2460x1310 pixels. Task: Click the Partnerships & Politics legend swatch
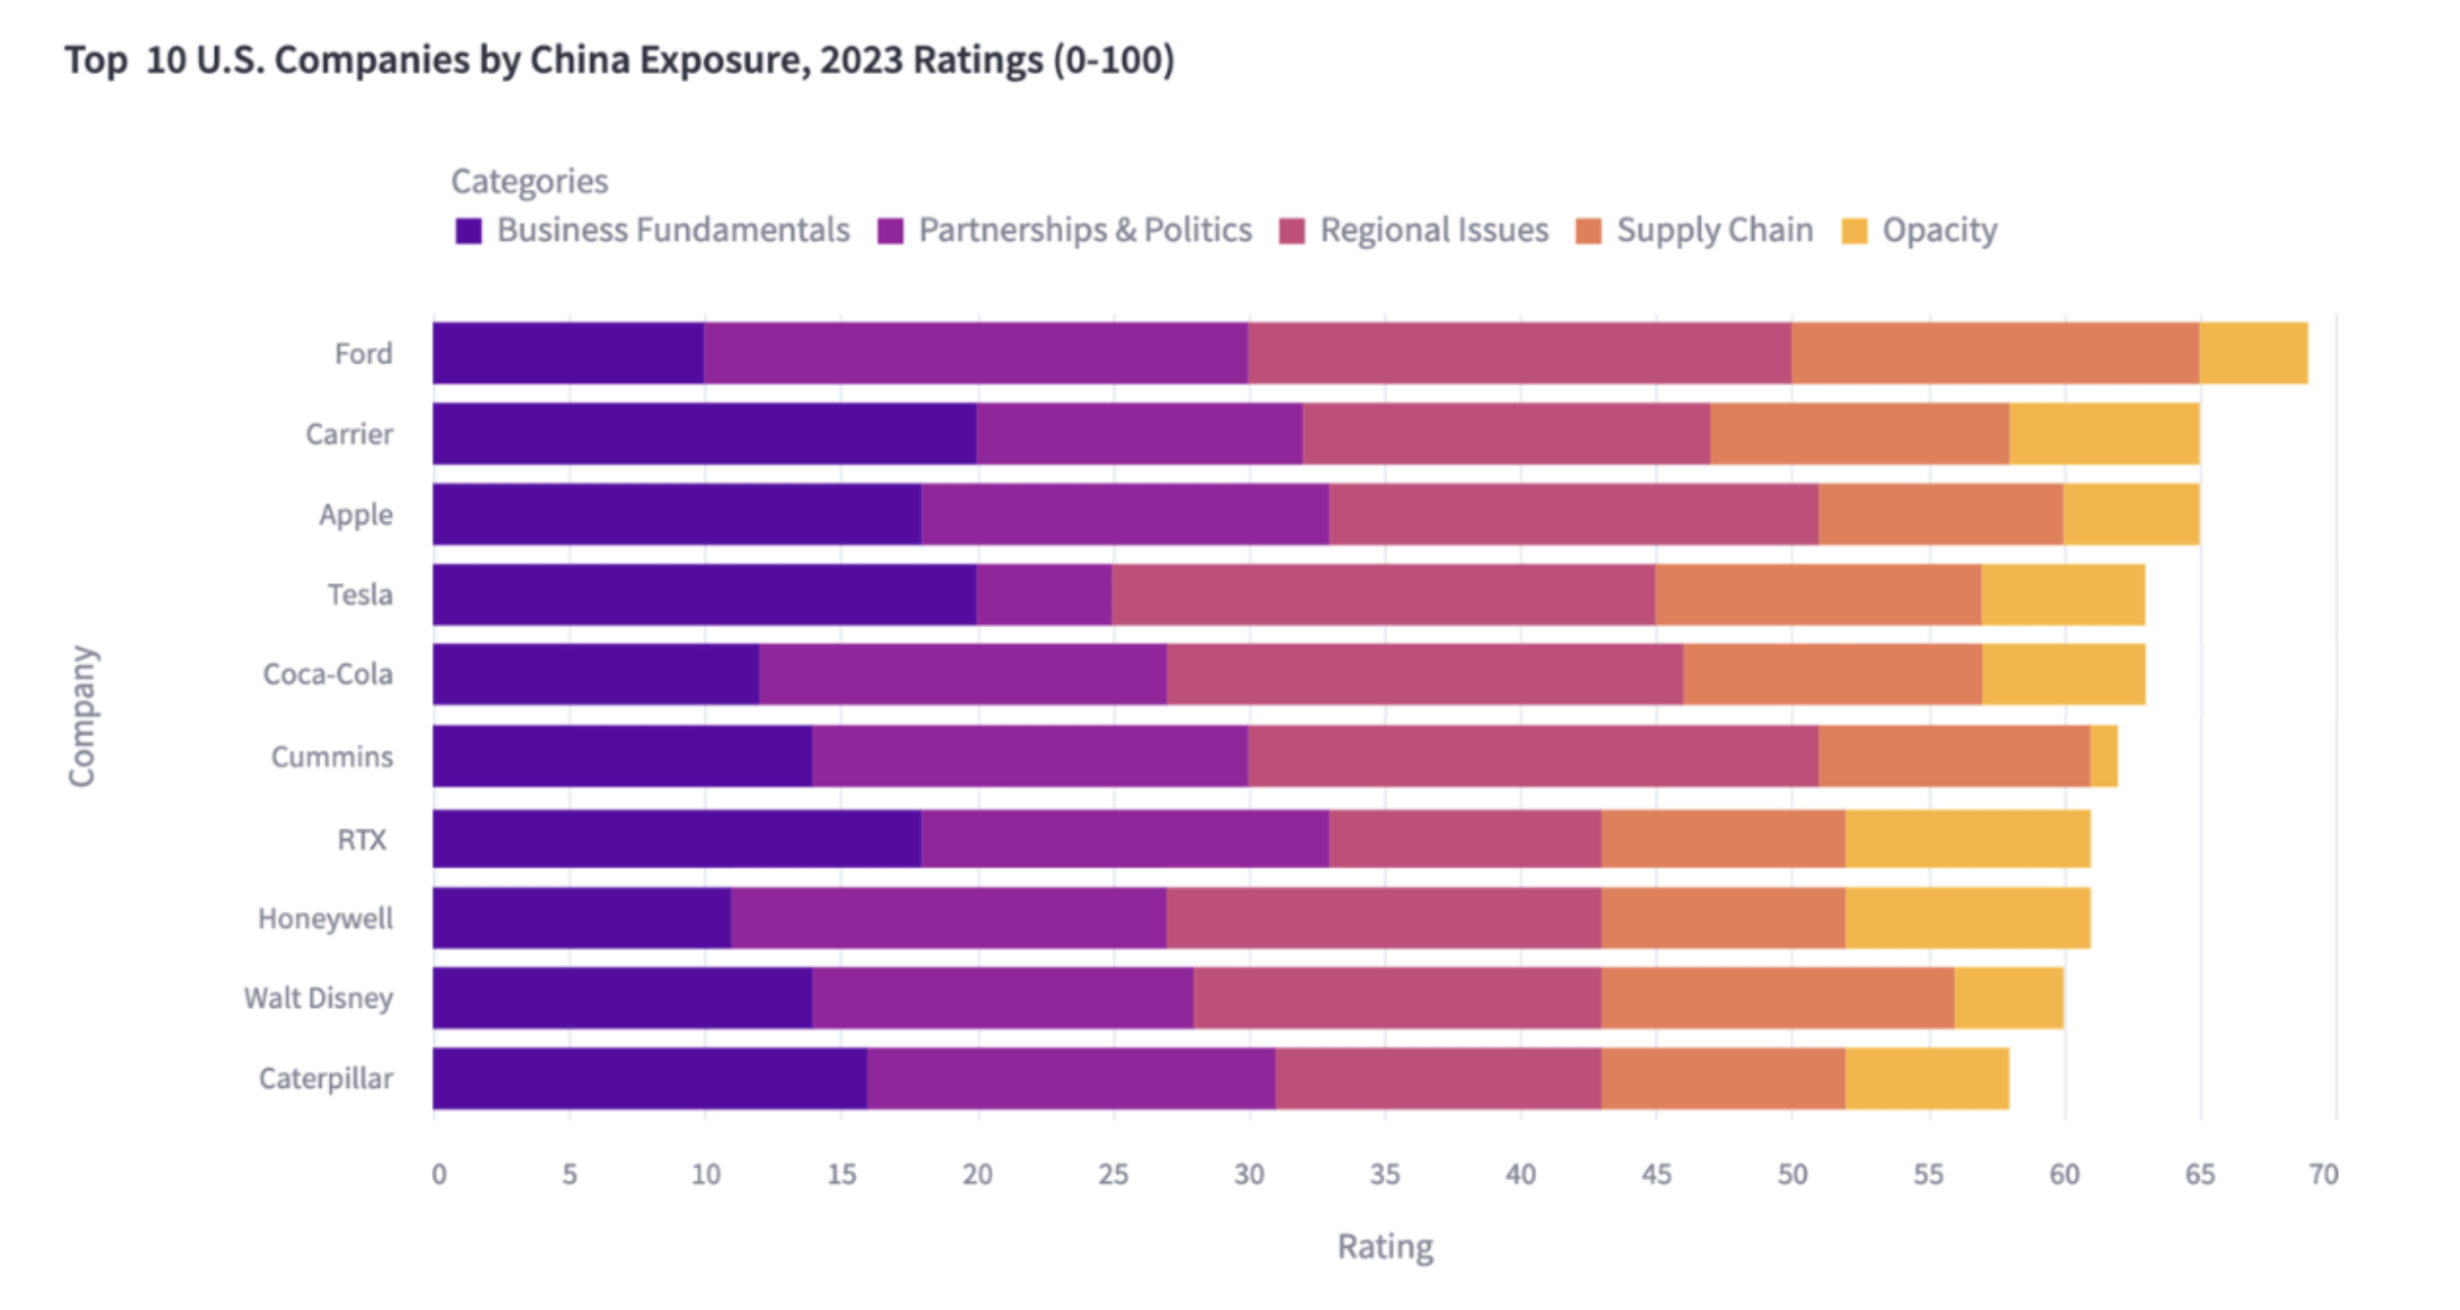[890, 231]
